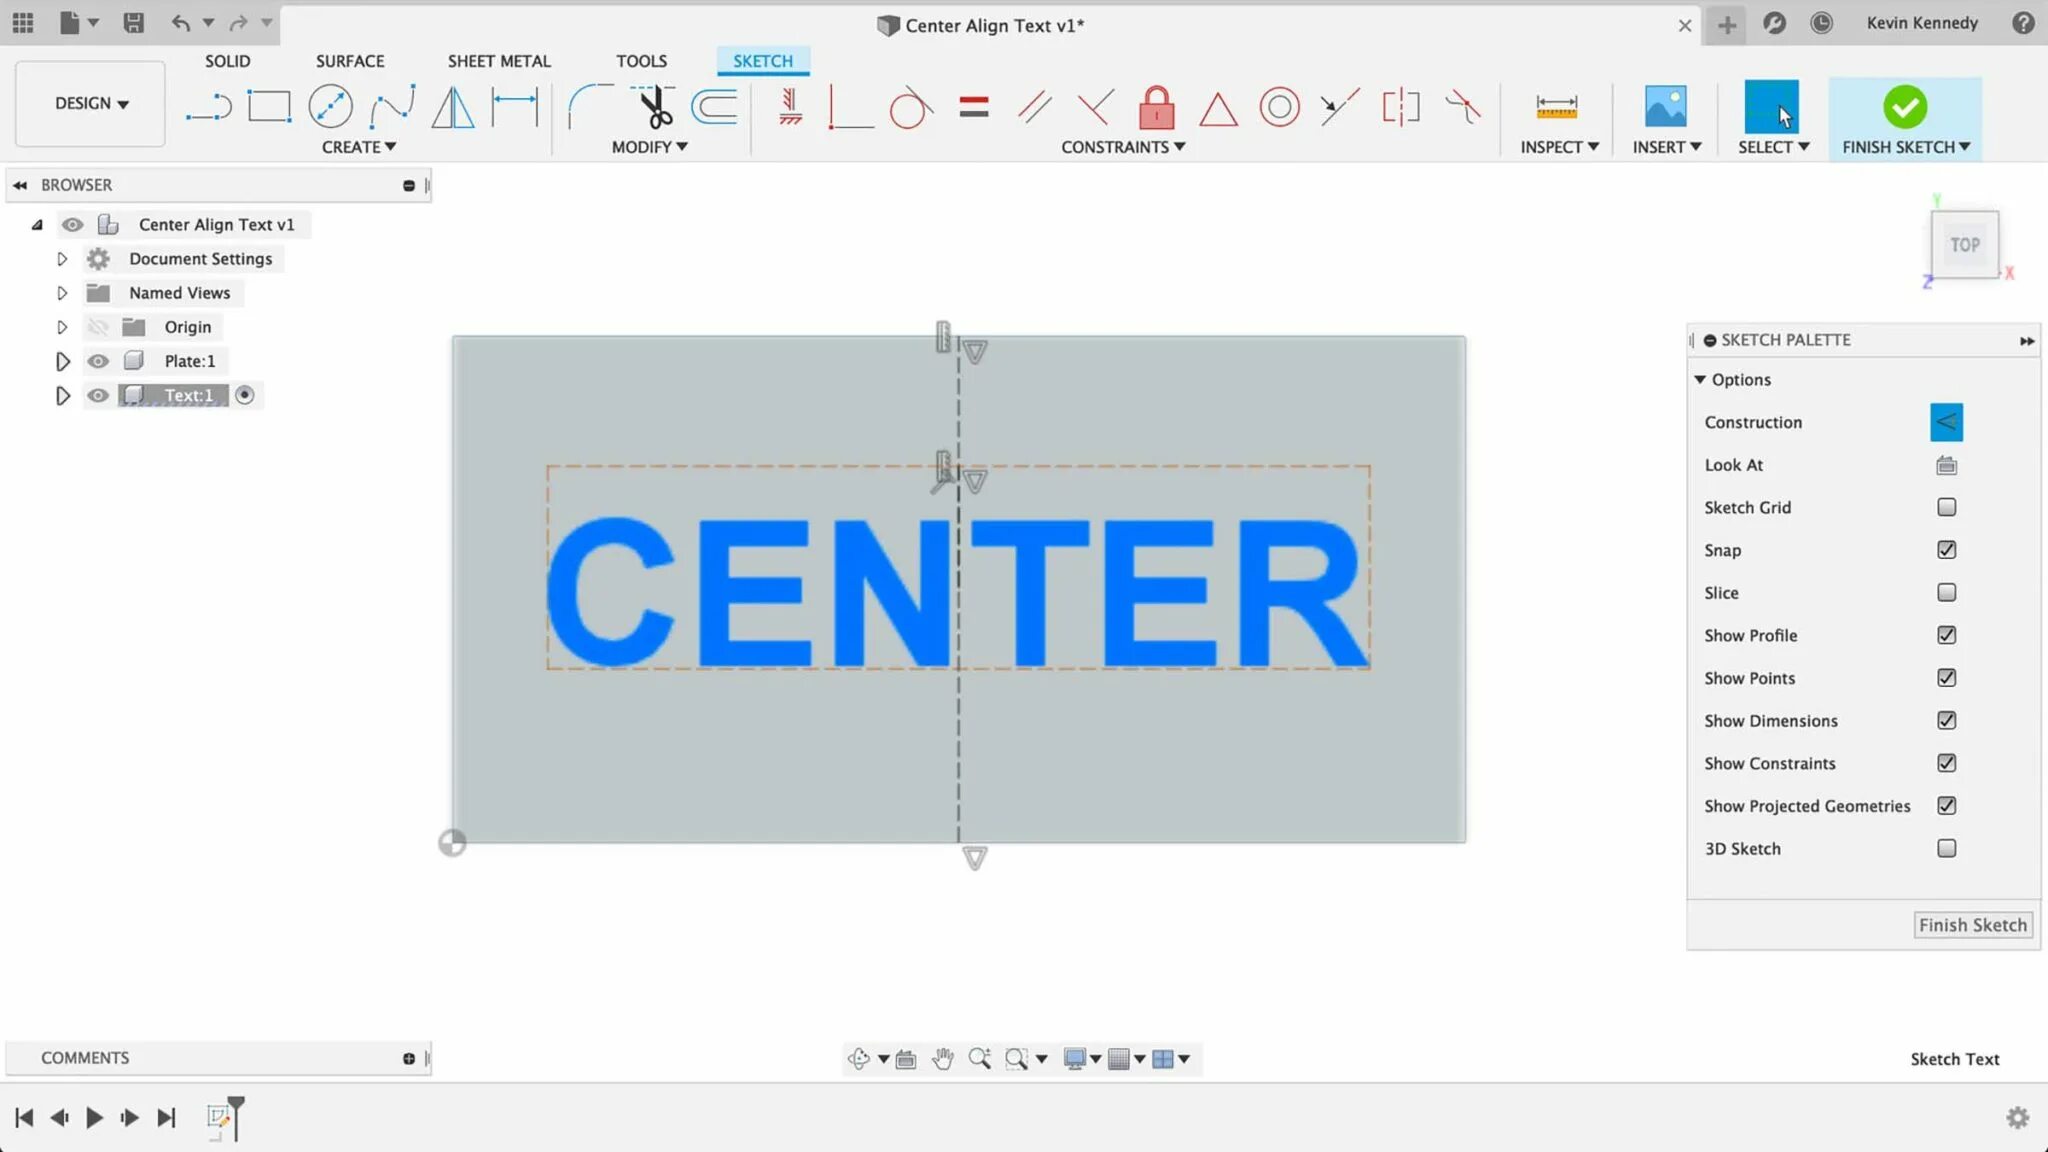Toggle visibility of Plate:1 component
2048x1152 pixels.
pos(98,361)
